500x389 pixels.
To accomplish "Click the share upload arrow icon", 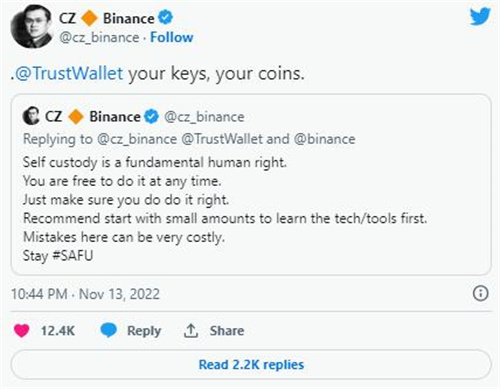I will click(x=191, y=331).
